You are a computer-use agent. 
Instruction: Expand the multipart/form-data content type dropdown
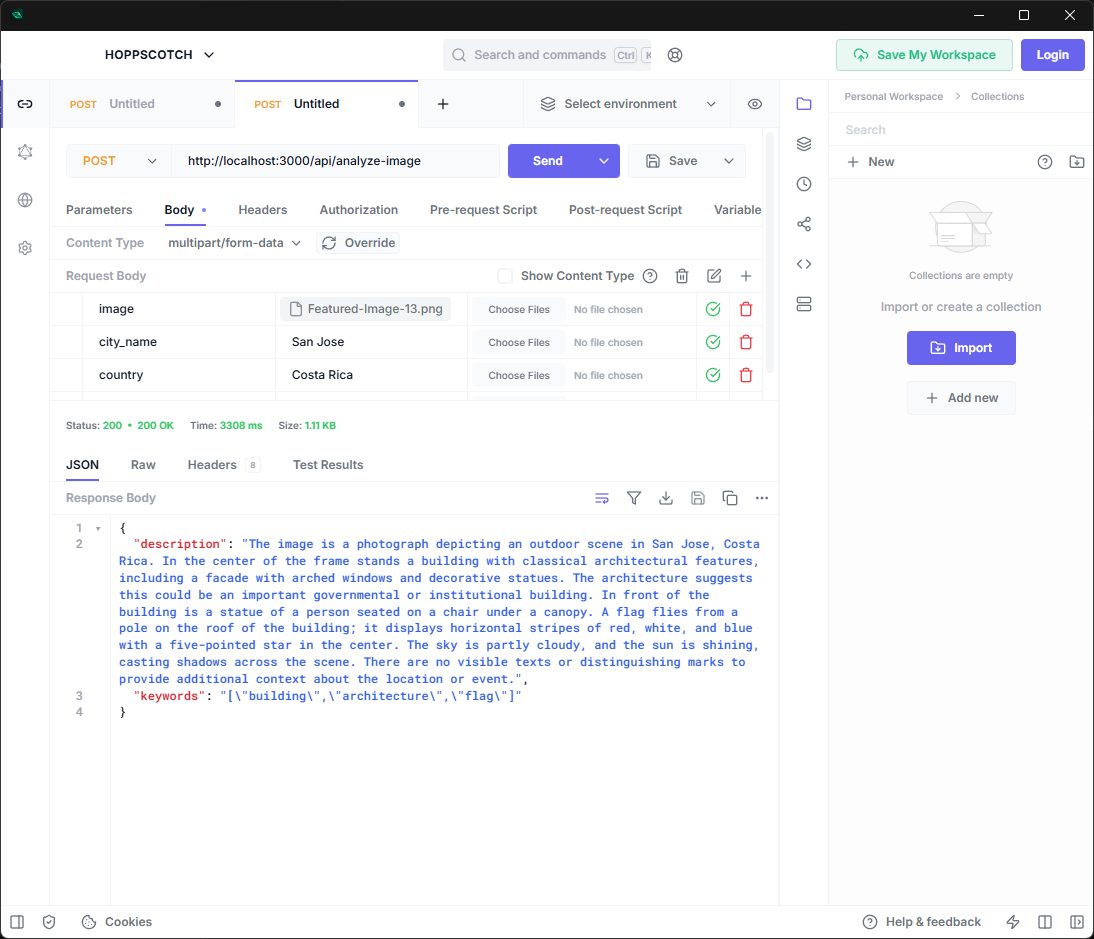coord(234,243)
